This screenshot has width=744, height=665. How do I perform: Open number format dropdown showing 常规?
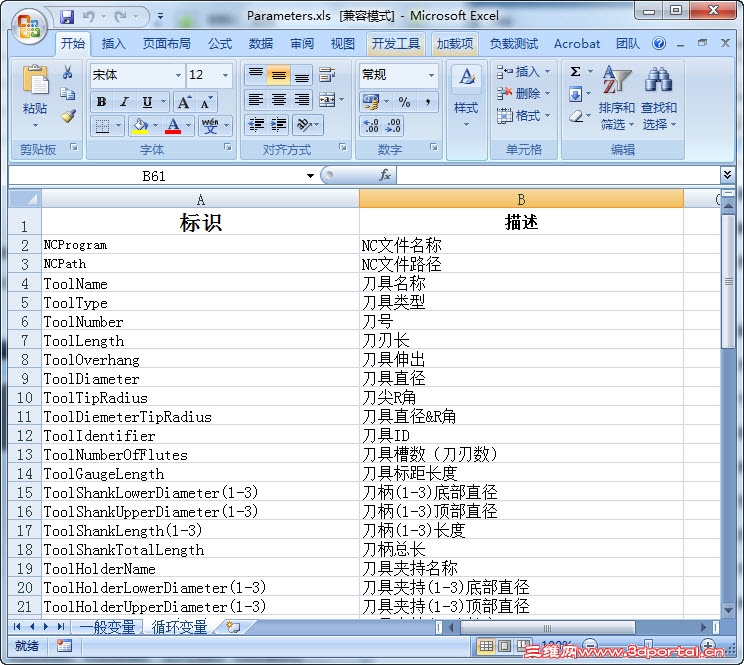tap(431, 75)
